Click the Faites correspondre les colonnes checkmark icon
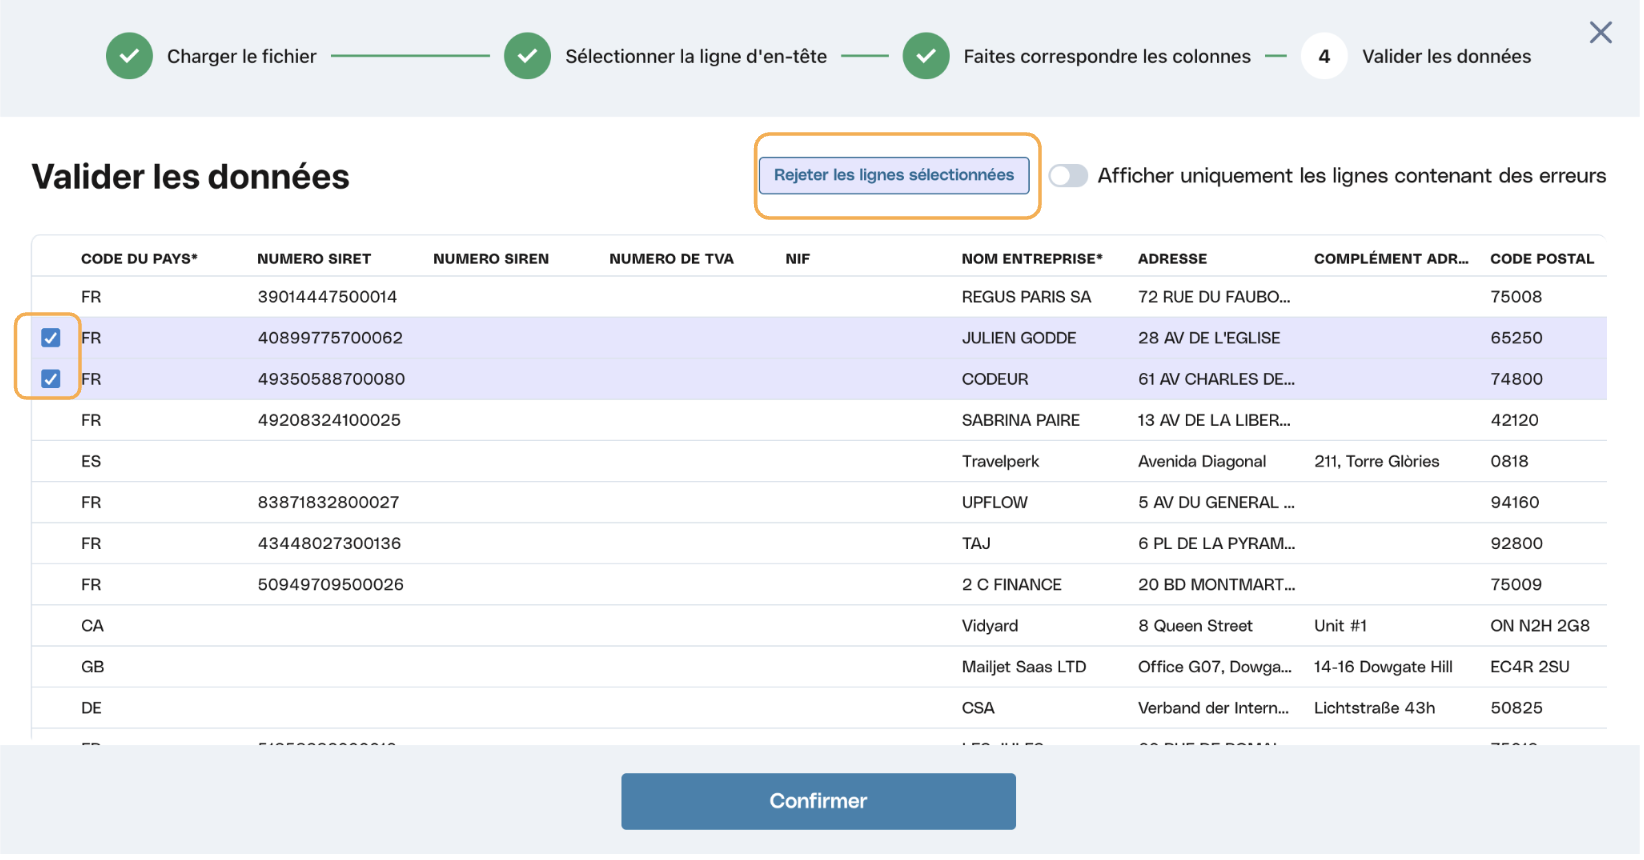Screen dimensions: 1644x860 [927, 56]
